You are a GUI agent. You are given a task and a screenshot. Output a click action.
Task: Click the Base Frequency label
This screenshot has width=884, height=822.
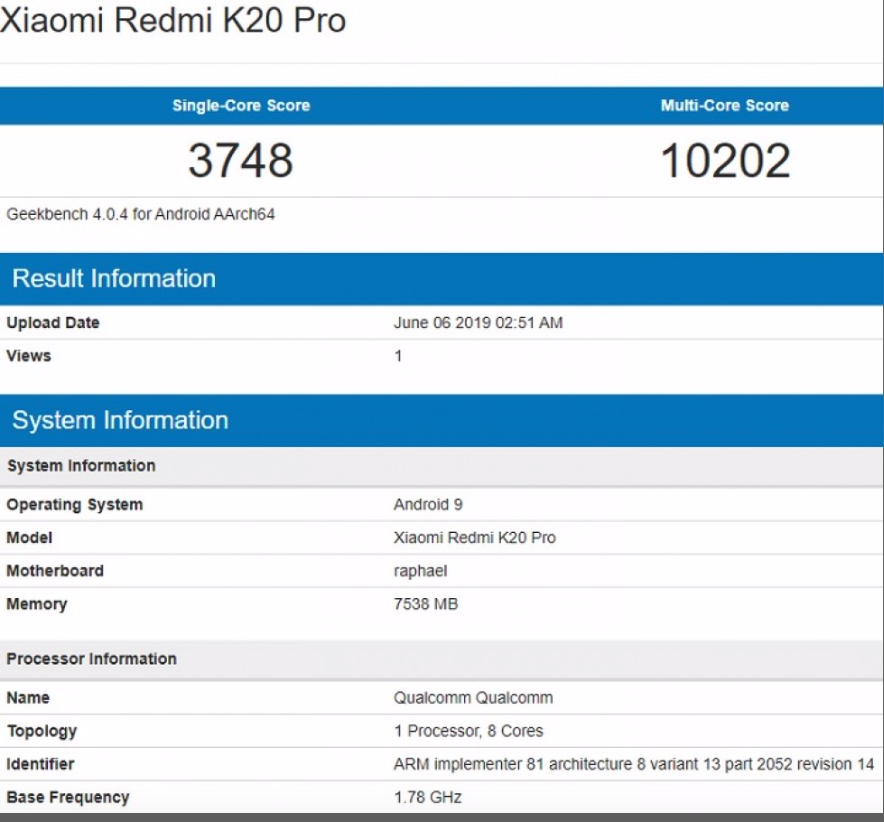point(68,797)
